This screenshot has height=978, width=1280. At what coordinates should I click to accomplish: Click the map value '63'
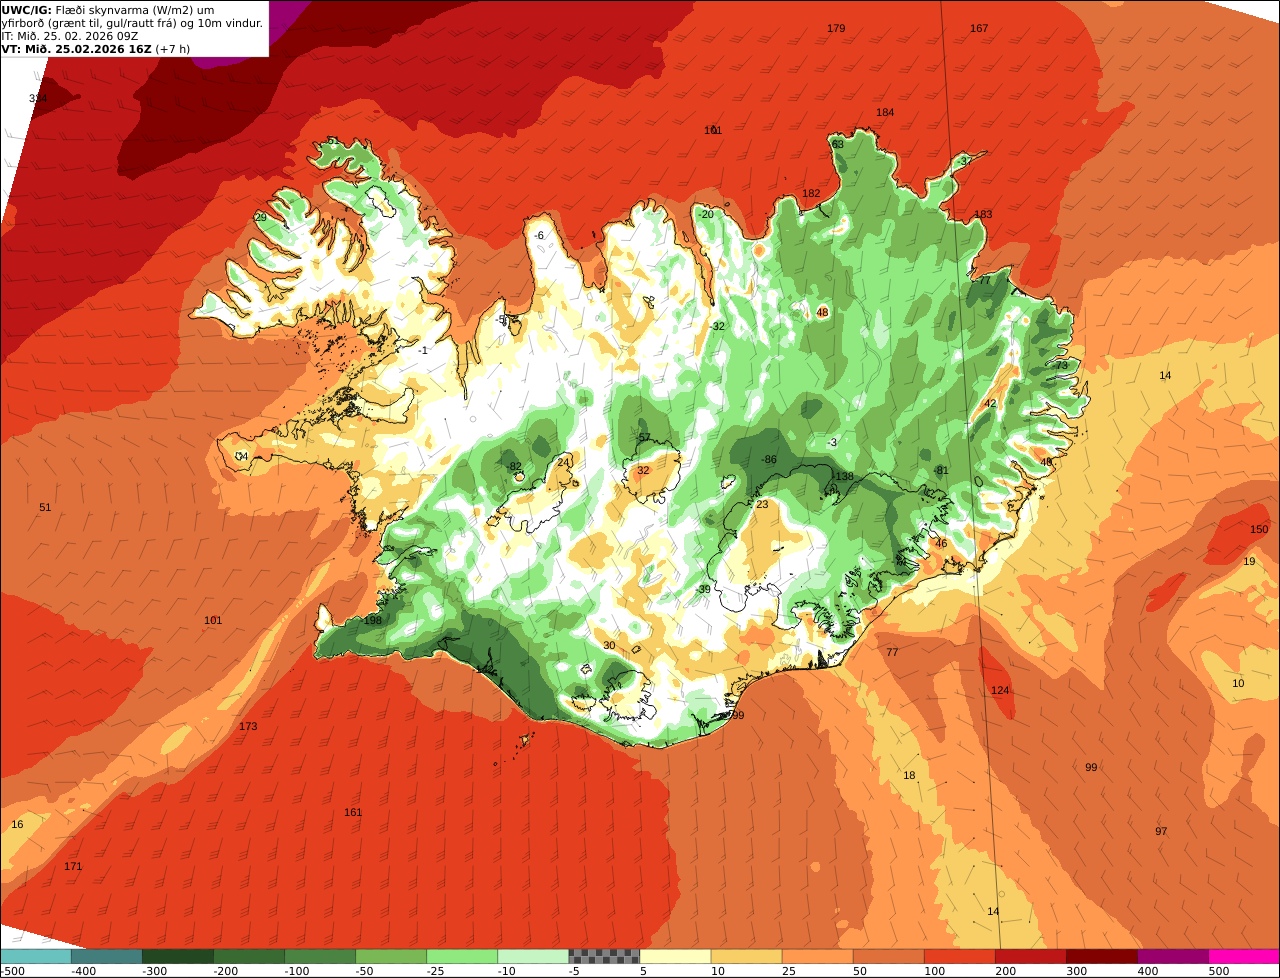[x=838, y=144]
